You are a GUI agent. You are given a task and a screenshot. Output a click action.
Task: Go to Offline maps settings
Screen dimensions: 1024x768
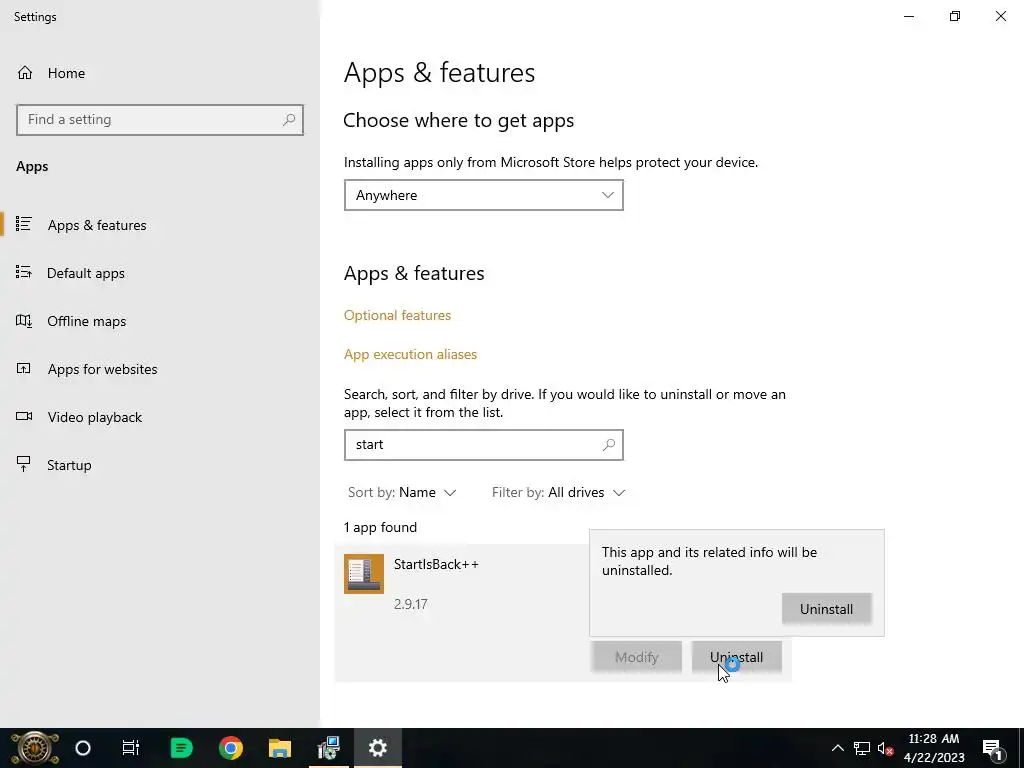click(86, 321)
